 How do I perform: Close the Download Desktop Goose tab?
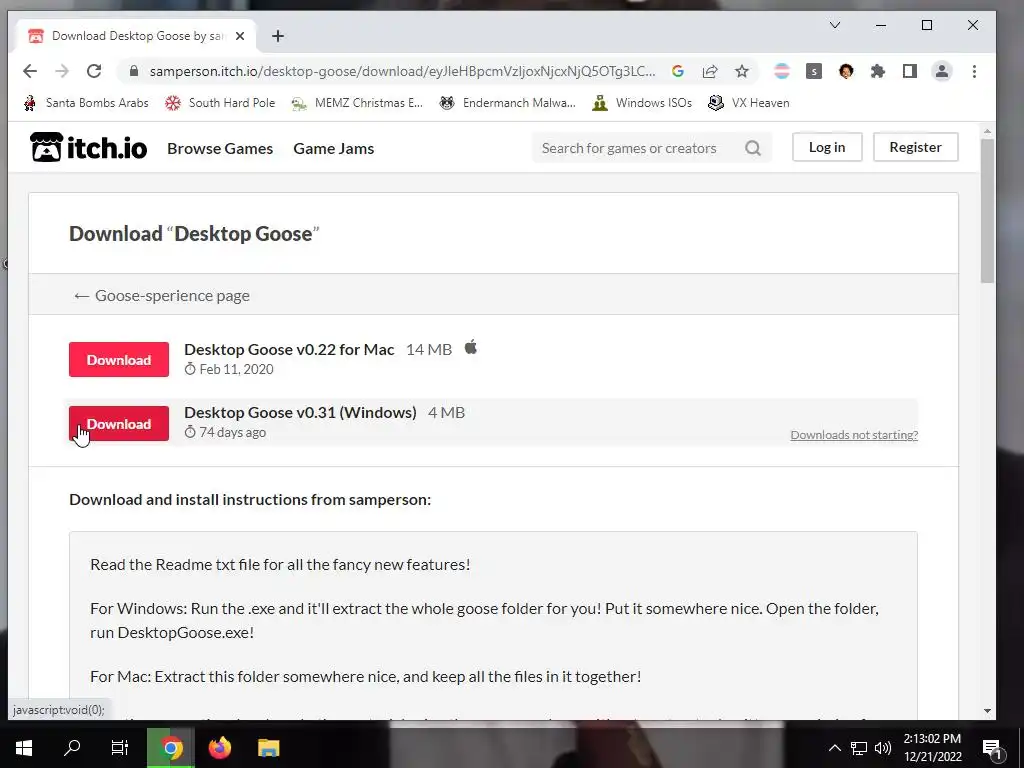pyautogui.click(x=240, y=36)
